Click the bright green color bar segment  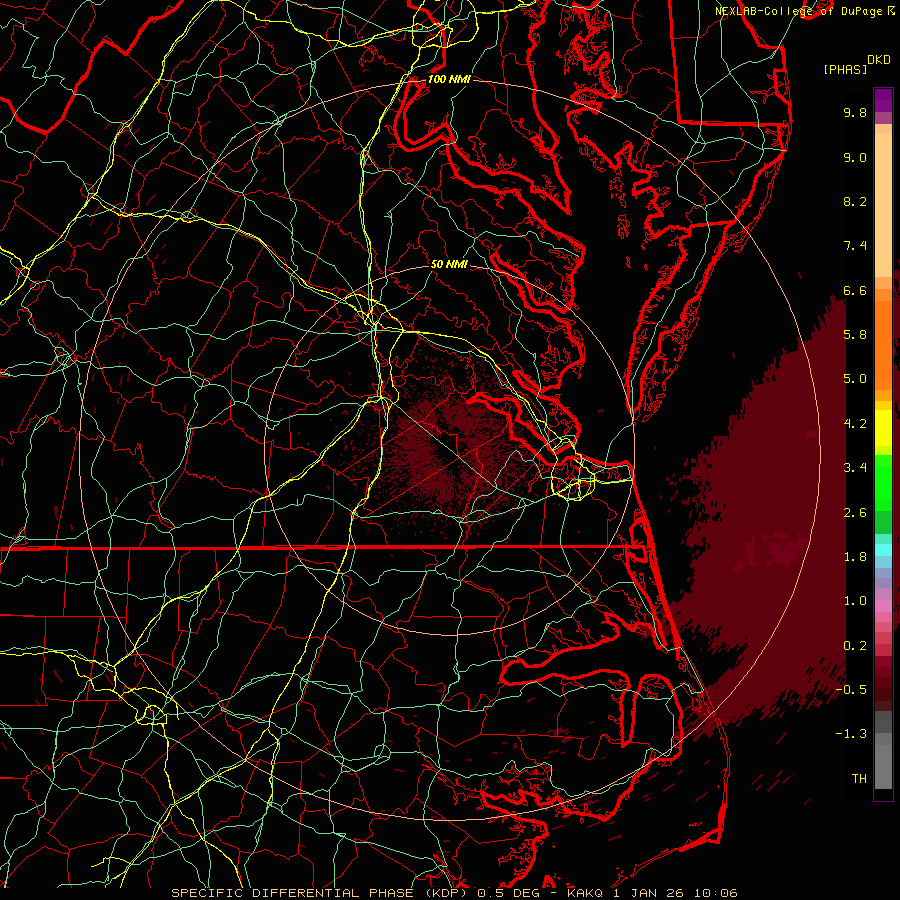(x=883, y=483)
